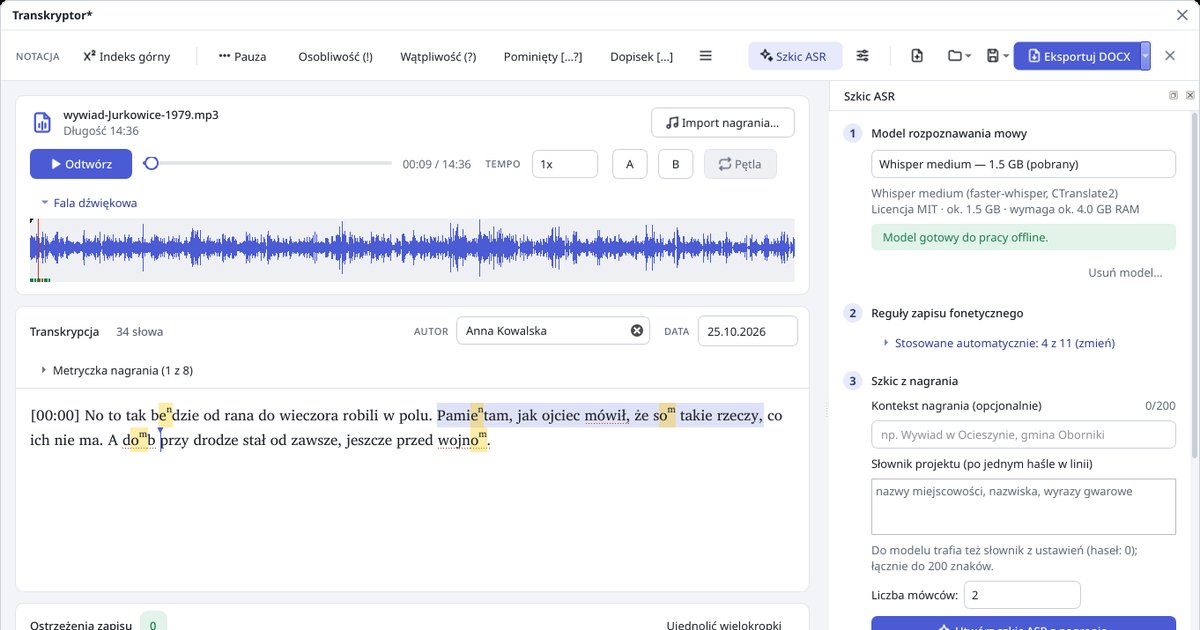Create a new document with the file-plus icon
This screenshot has height=630, width=1200.
[917, 56]
